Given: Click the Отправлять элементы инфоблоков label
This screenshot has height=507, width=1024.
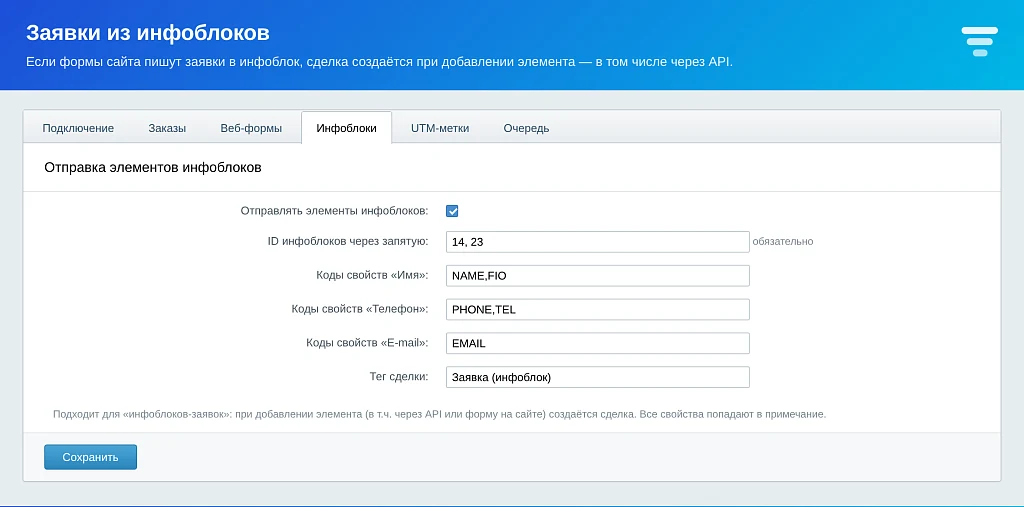Looking at the screenshot, I should click(x=334, y=210).
